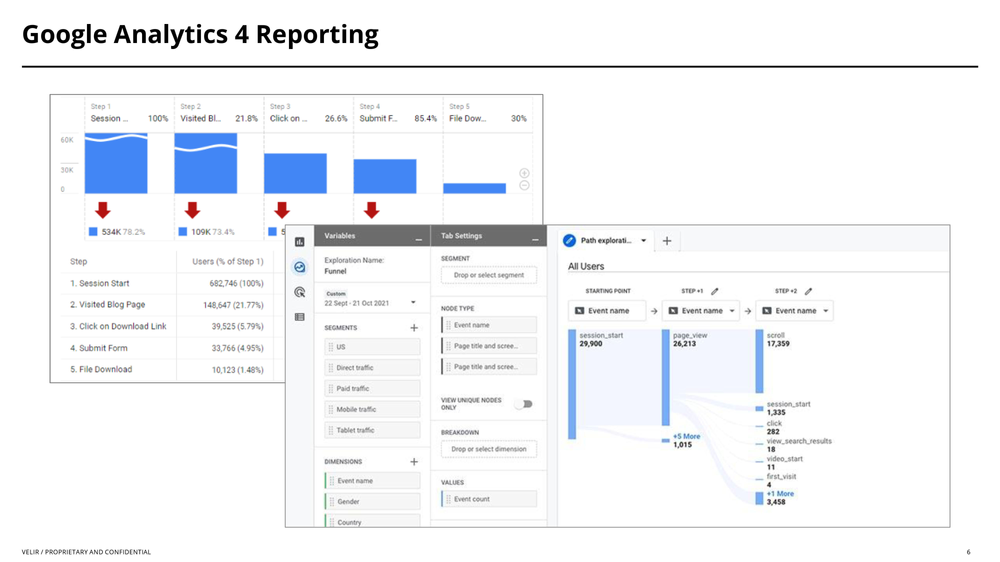Image resolution: width=1000 pixels, height=562 pixels.
Task: Click the 109K abandonment legend swatch
Action: click(x=183, y=232)
